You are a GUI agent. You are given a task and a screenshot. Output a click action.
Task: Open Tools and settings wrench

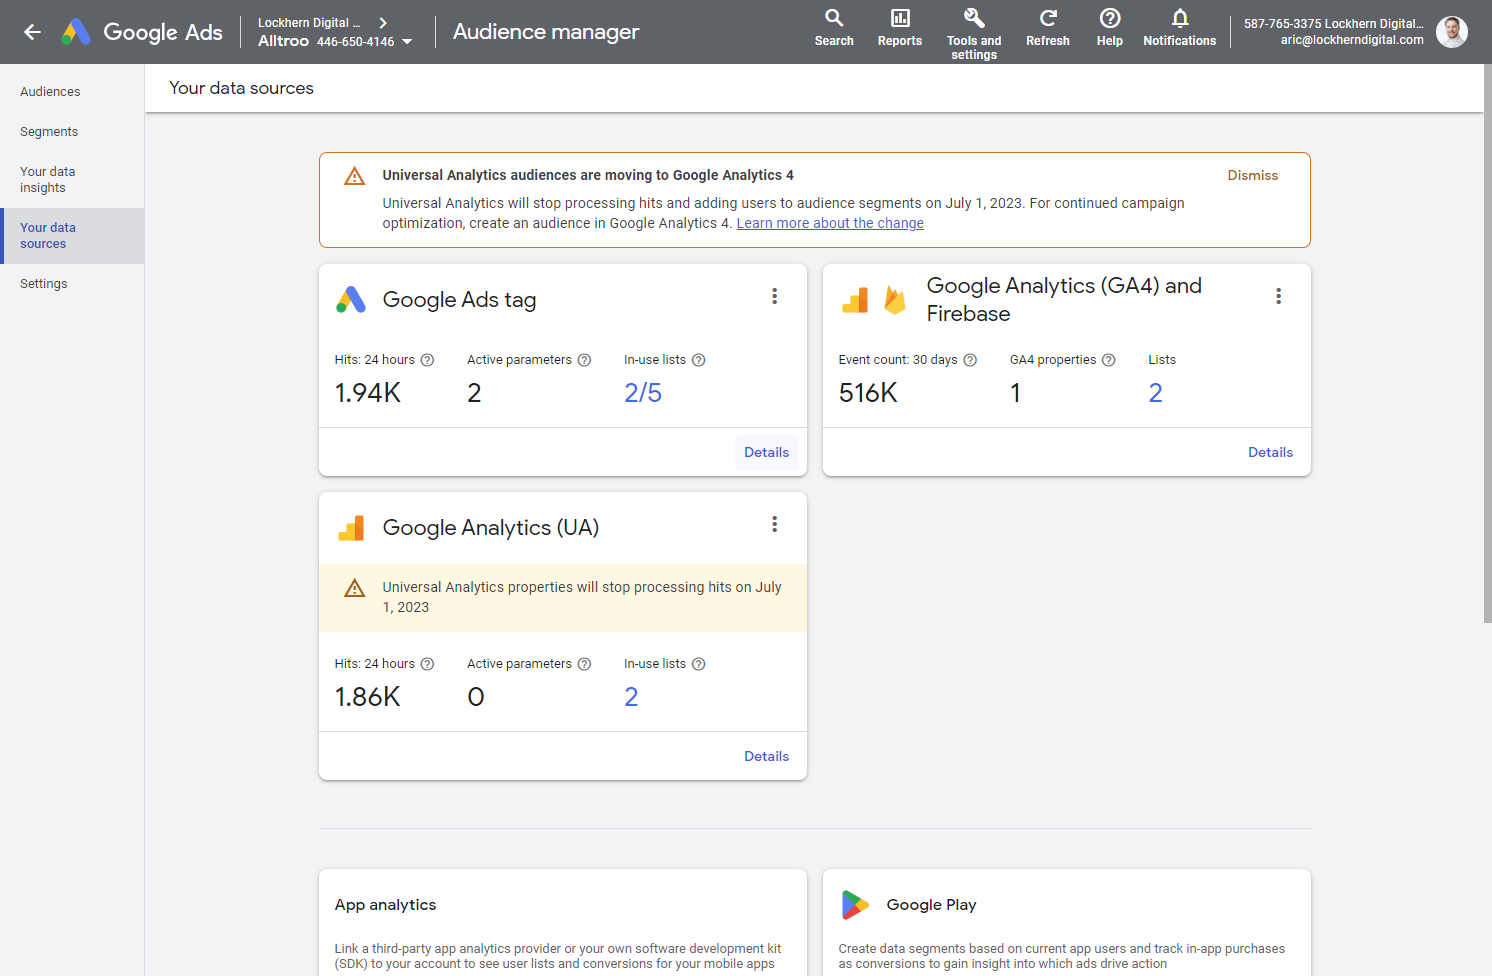[974, 33]
